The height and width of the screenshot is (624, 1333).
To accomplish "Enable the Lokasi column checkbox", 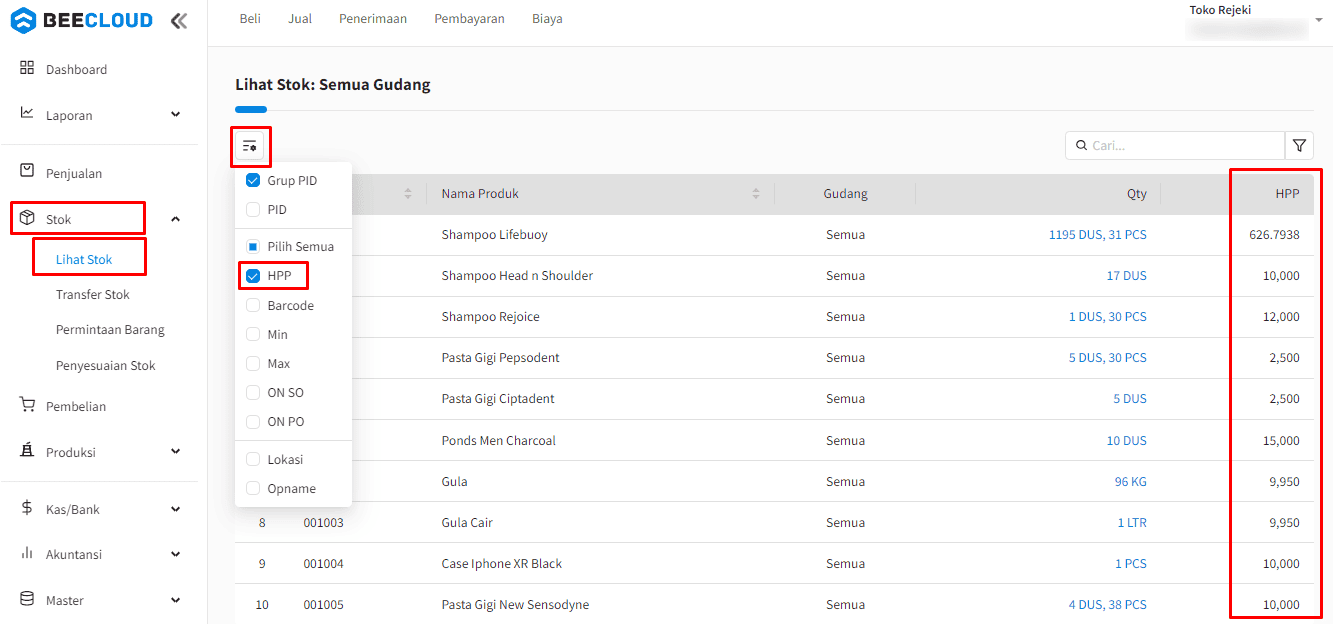I will click(x=253, y=460).
